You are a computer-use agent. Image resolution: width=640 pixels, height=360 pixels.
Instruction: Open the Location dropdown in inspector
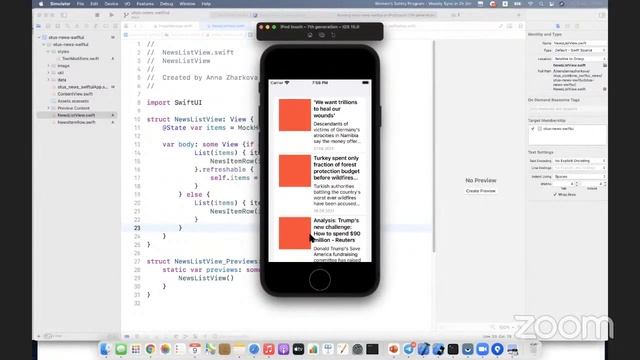(580, 59)
